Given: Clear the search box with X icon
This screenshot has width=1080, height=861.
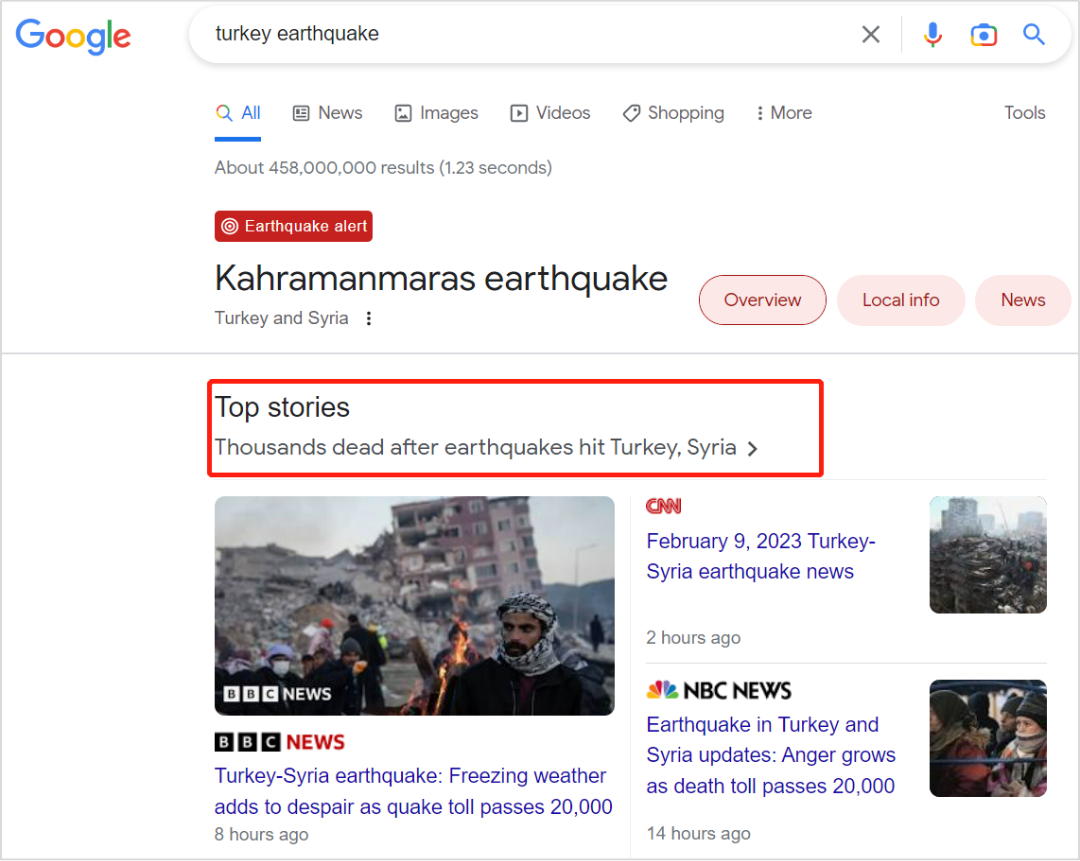Looking at the screenshot, I should pyautogui.click(x=871, y=35).
